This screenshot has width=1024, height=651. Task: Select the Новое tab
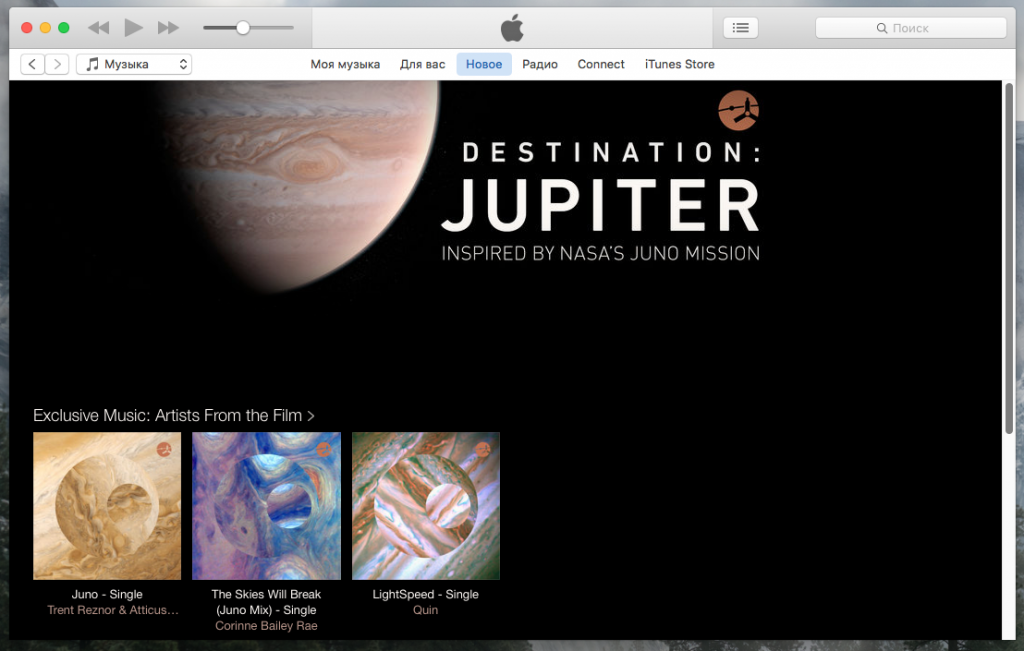pyautogui.click(x=484, y=64)
